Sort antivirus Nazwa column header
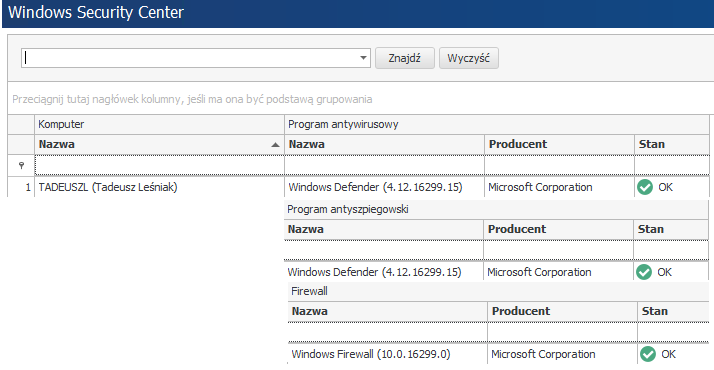This screenshot has height=370, width=714. [384, 144]
